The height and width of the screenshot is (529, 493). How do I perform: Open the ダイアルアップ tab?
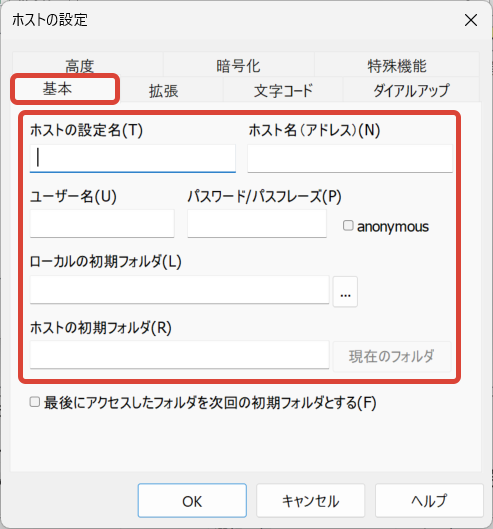411,91
